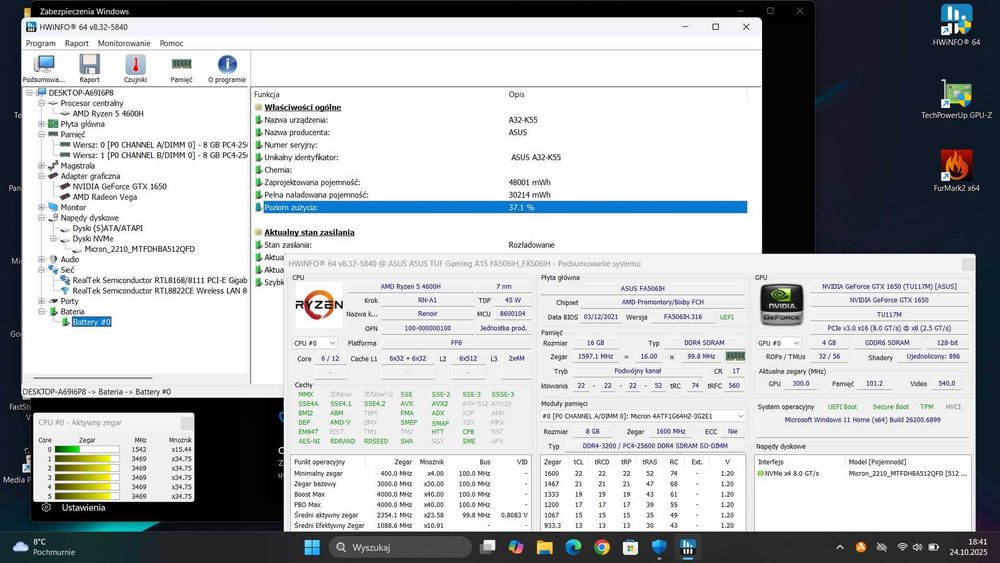Screen dimensions: 1000x563
Task: Open Microsoft Store from the taskbar
Action: click(x=630, y=547)
